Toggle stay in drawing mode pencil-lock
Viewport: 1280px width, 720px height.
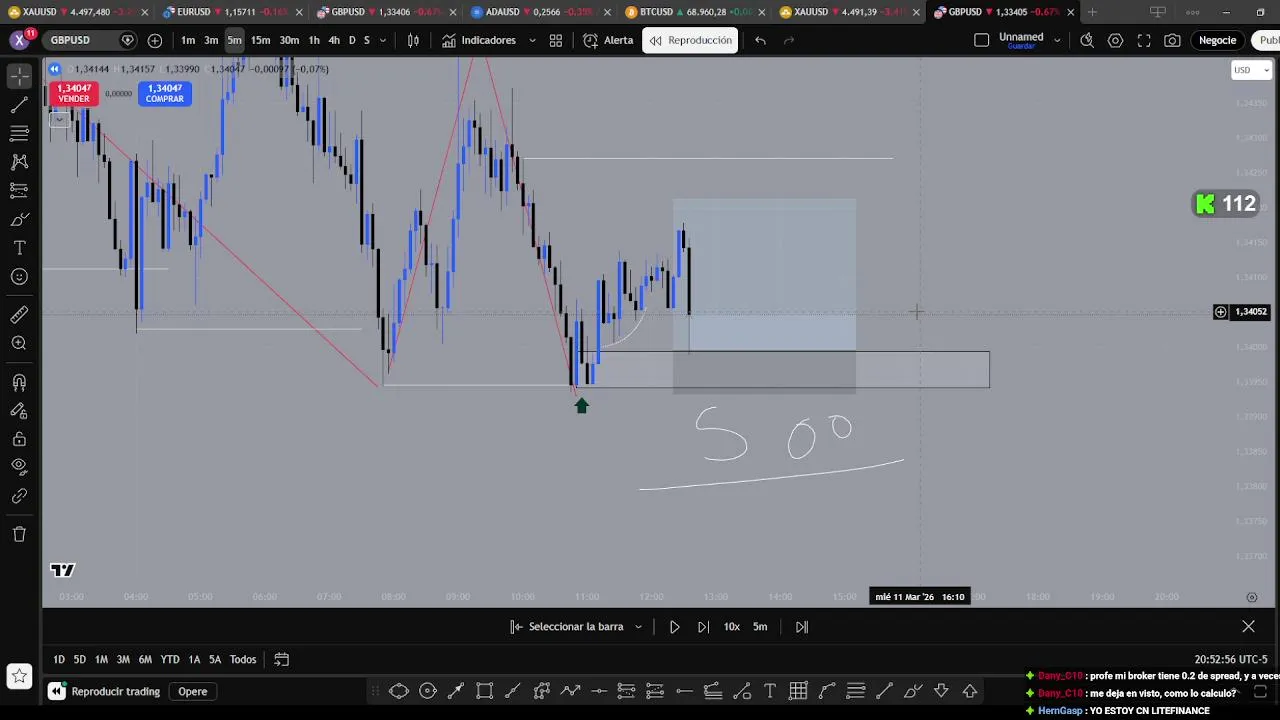19,410
